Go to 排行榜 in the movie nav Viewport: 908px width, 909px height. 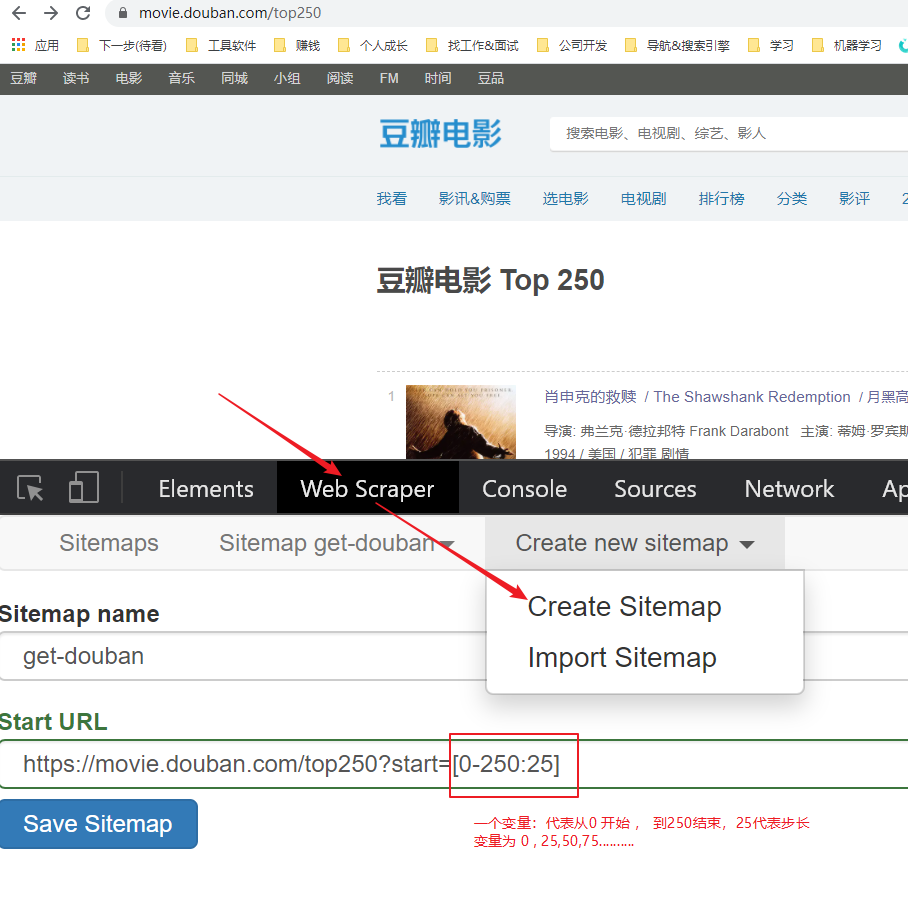tap(721, 199)
